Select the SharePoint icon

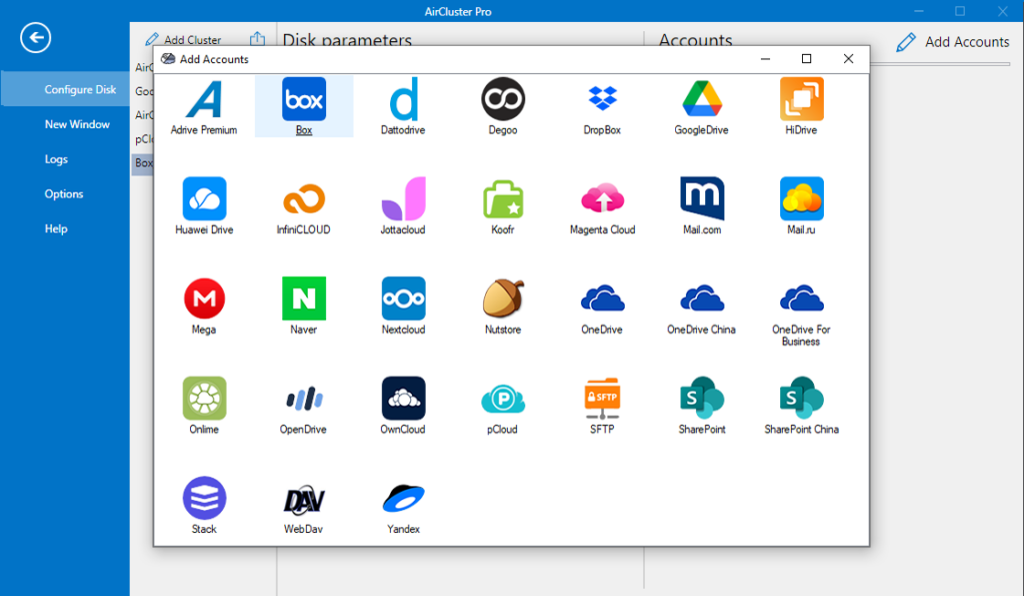point(702,398)
